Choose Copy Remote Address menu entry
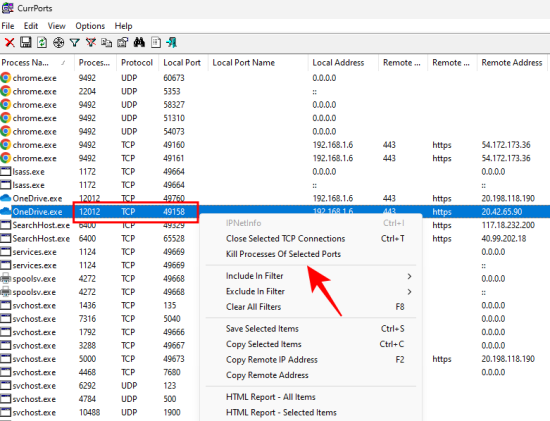This screenshot has height=421, width=550. (311, 375)
